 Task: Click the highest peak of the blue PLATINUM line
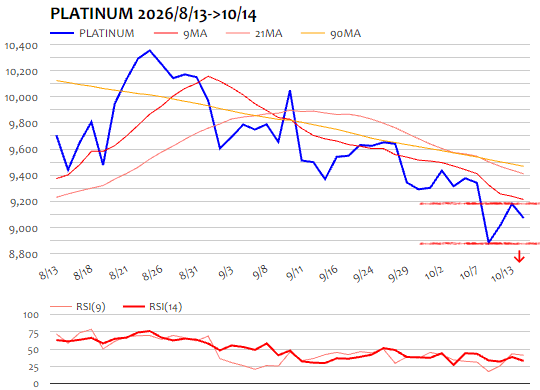150,50
